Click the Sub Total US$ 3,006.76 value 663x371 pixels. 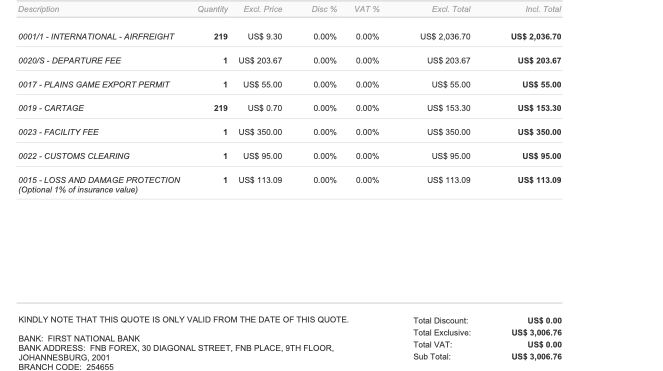(x=536, y=357)
